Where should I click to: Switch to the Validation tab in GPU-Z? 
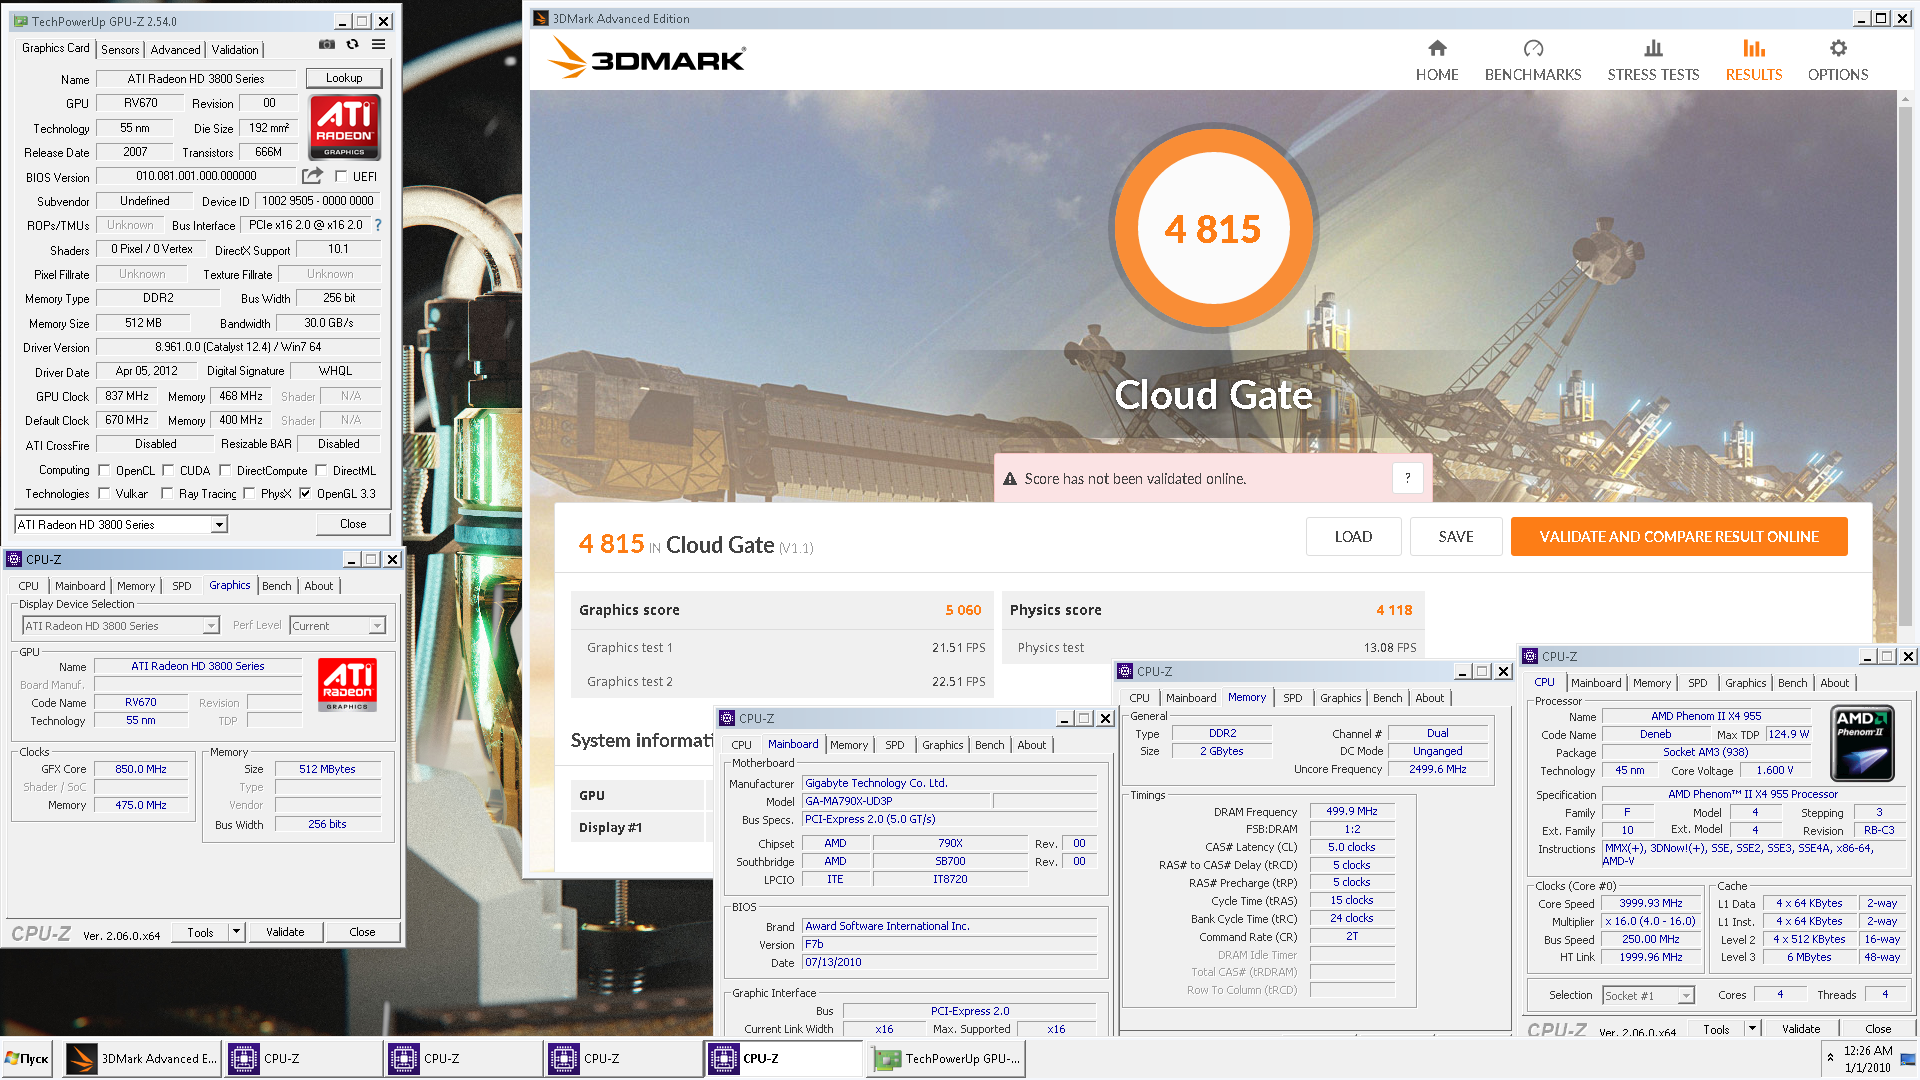[x=235, y=49]
